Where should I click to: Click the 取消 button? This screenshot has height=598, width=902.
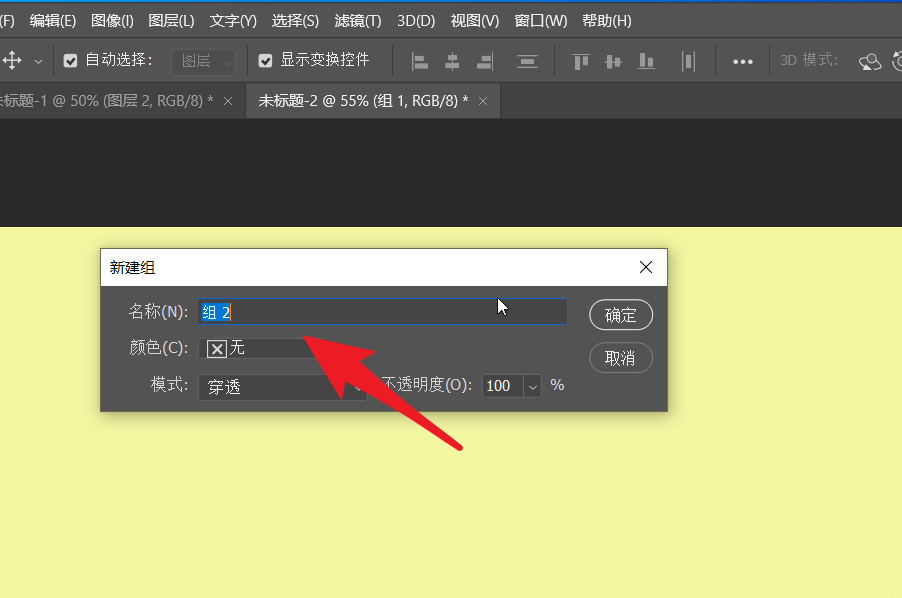tap(620, 358)
